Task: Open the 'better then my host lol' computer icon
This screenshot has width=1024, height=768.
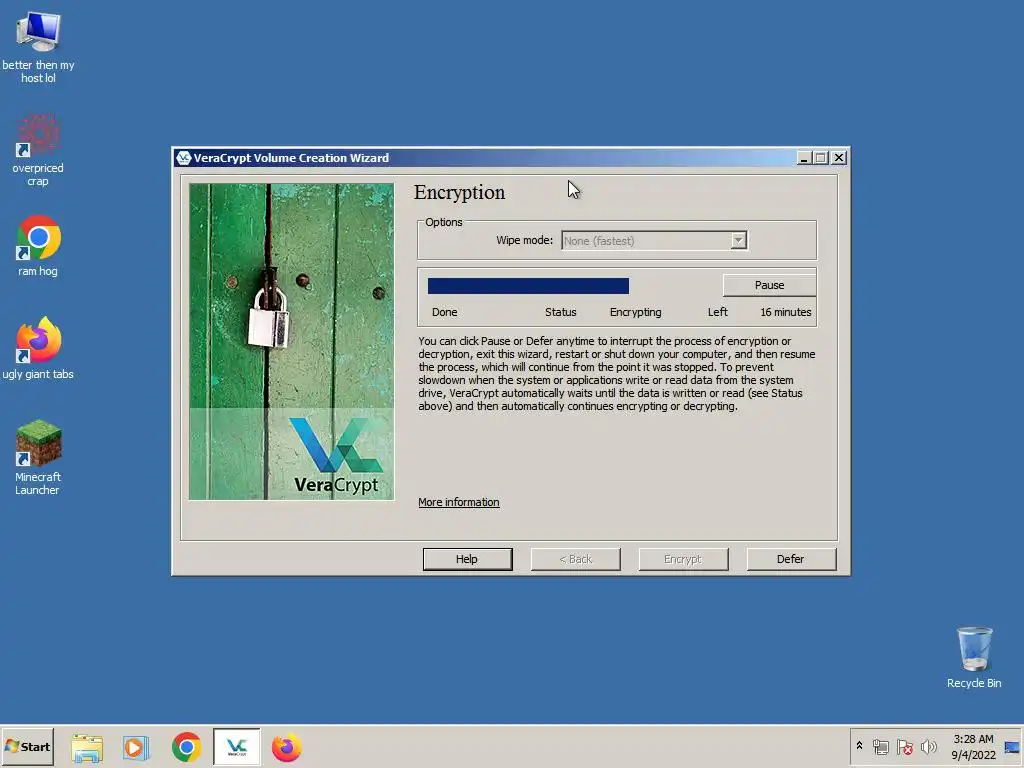Action: [x=38, y=47]
